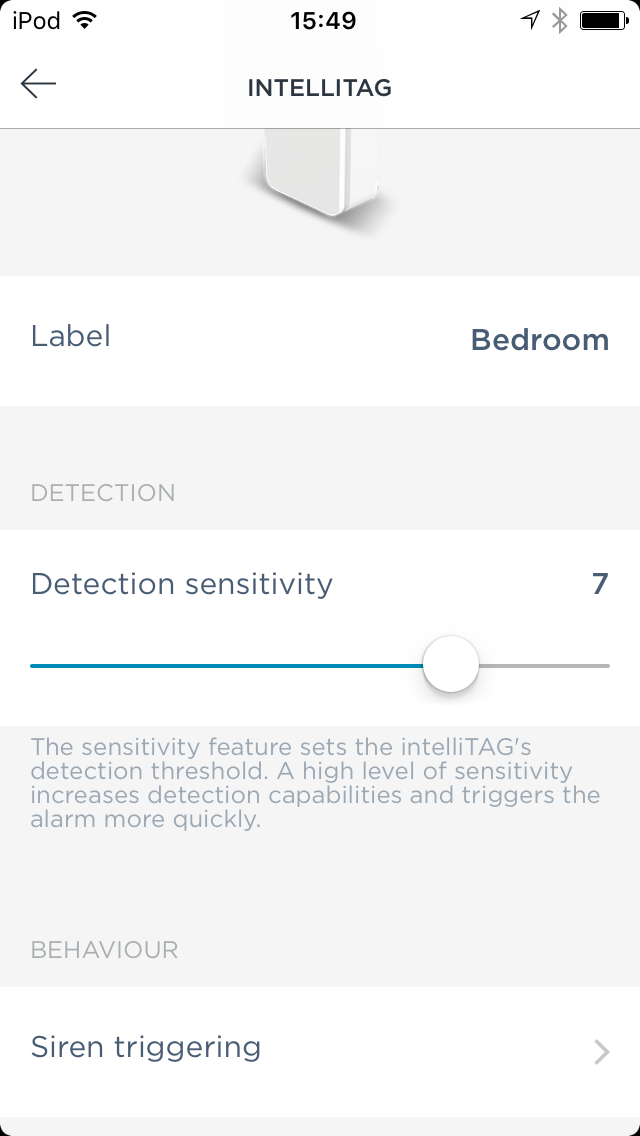640x1136 pixels.
Task: Tap the slider track near its minimum end
Action: (x=60, y=663)
